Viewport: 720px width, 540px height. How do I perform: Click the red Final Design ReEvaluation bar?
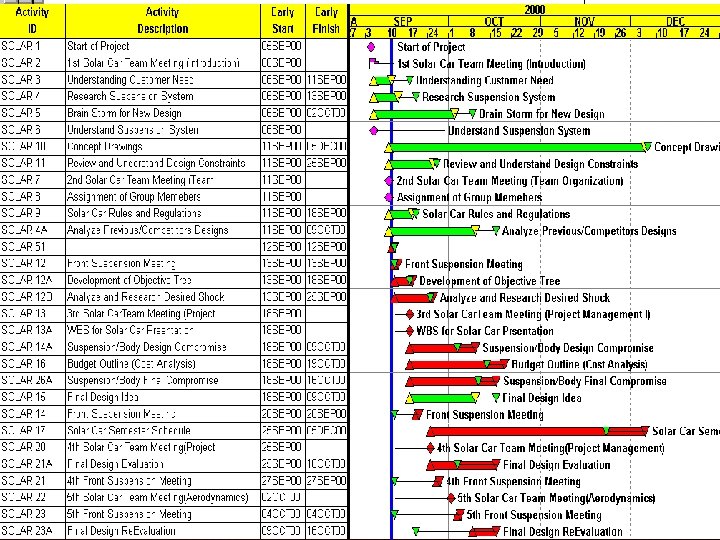484,532
